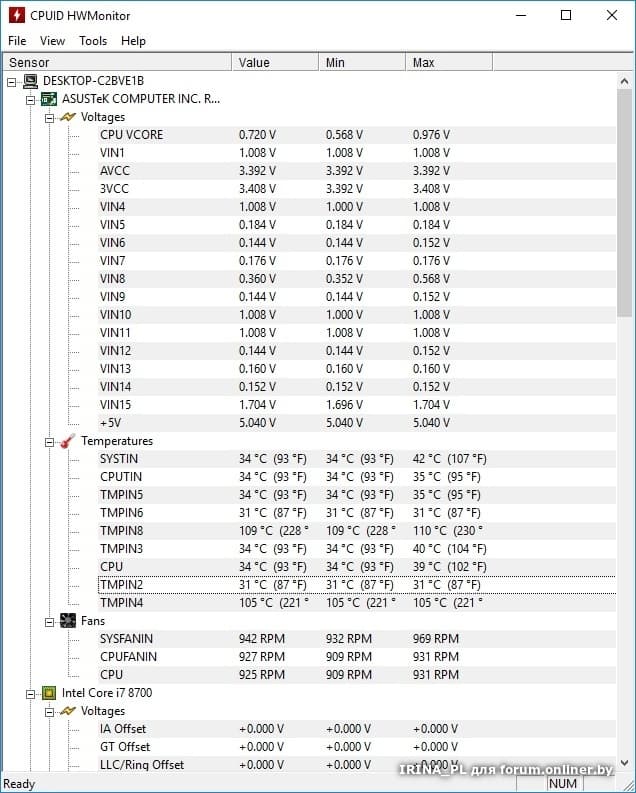Collapse the motherboard Voltages group
The height and width of the screenshot is (793, 636).
tap(49, 118)
